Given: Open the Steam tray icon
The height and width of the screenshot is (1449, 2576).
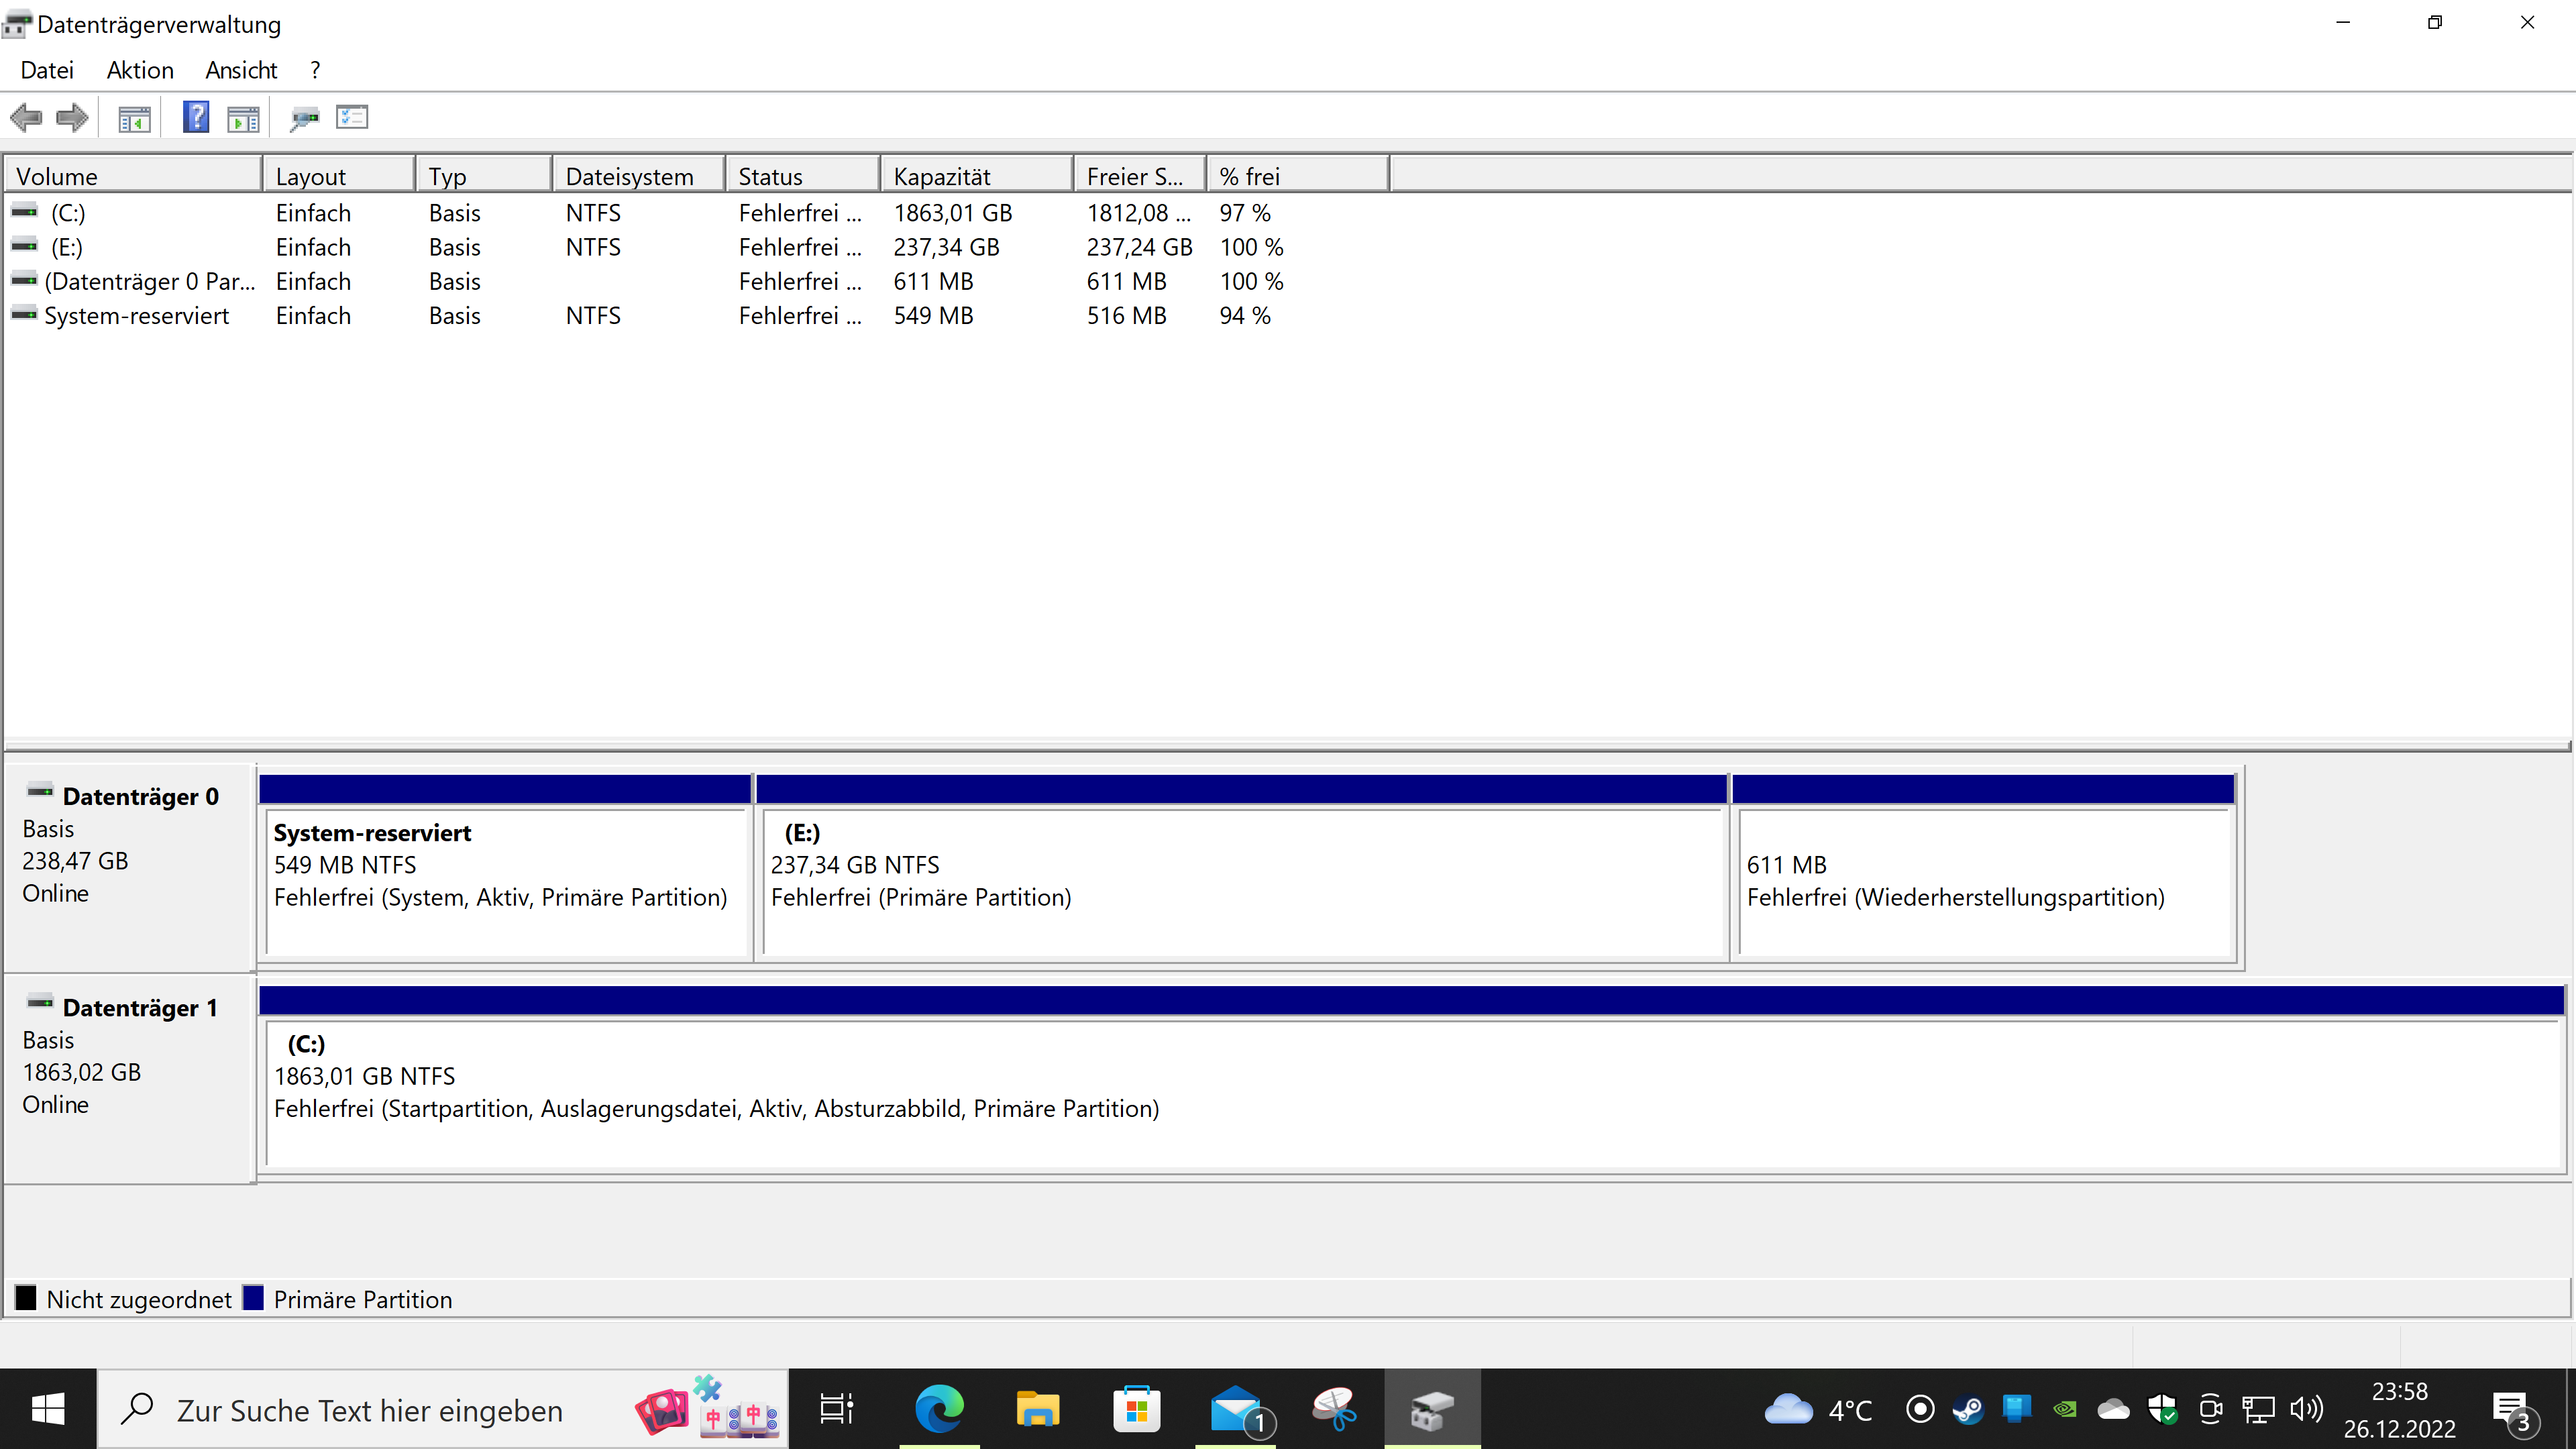Looking at the screenshot, I should (1968, 1410).
